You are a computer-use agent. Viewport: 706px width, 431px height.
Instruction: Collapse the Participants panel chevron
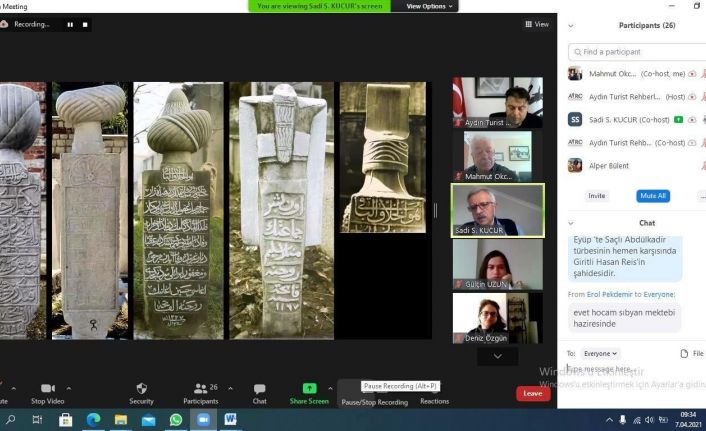(x=571, y=25)
